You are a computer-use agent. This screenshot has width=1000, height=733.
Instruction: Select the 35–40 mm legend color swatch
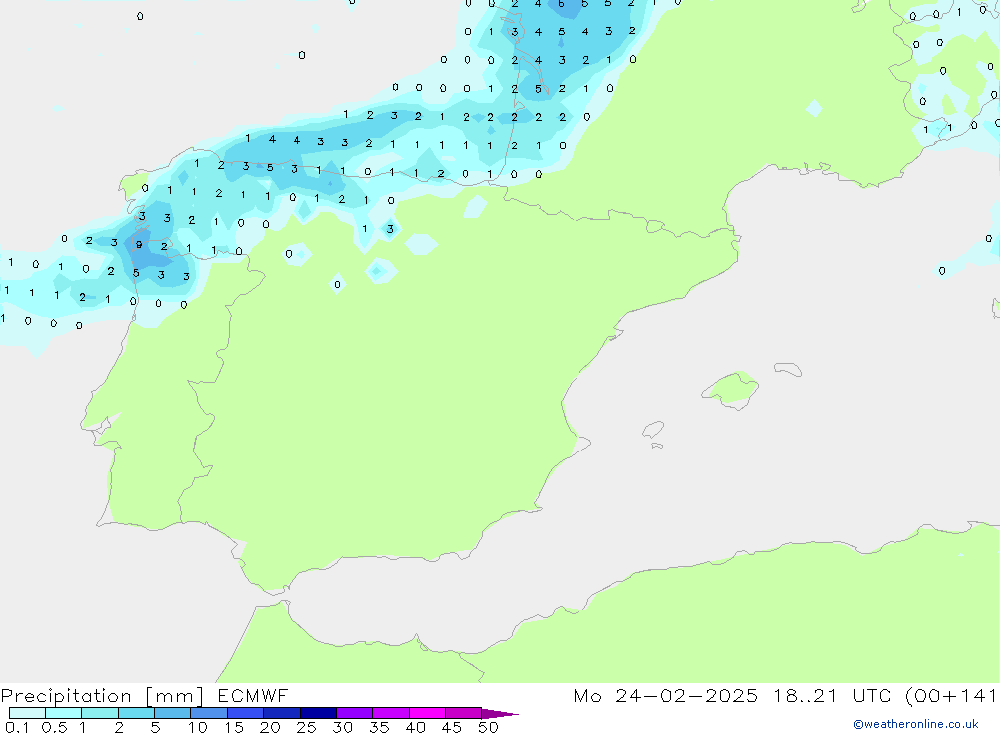click(x=391, y=713)
